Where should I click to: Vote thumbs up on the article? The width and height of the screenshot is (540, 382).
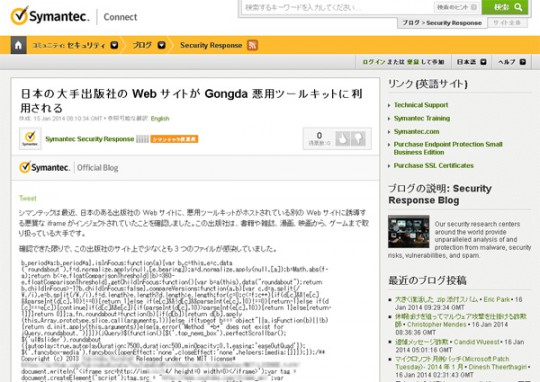pos(342,138)
